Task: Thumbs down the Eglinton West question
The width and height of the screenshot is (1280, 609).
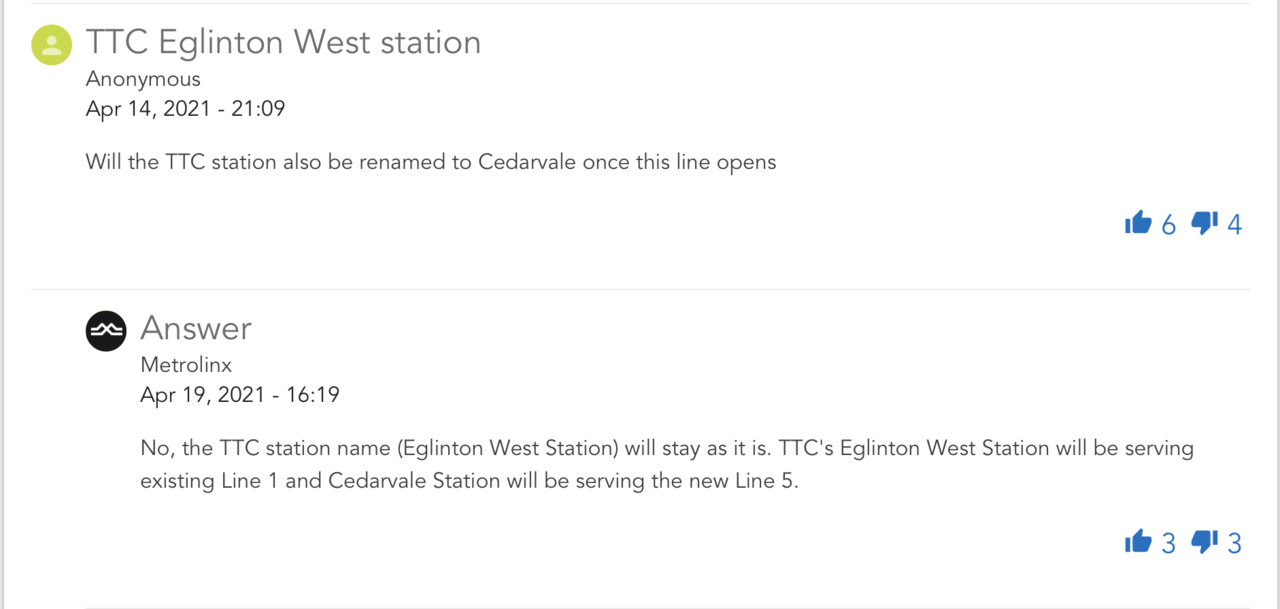Action: [1204, 223]
